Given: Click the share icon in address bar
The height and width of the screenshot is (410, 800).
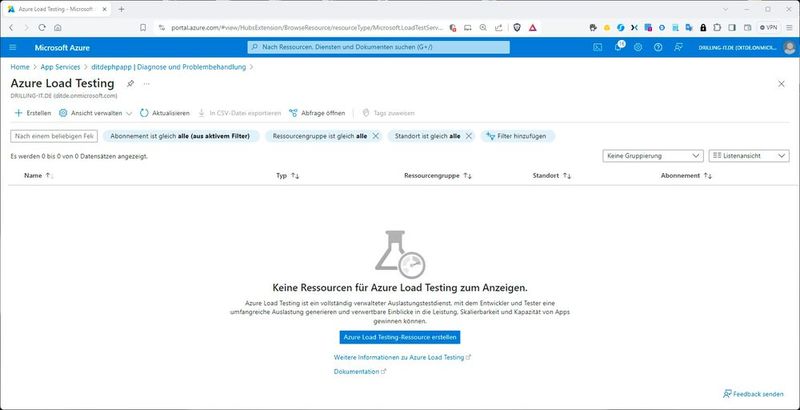Looking at the screenshot, I should (x=498, y=28).
